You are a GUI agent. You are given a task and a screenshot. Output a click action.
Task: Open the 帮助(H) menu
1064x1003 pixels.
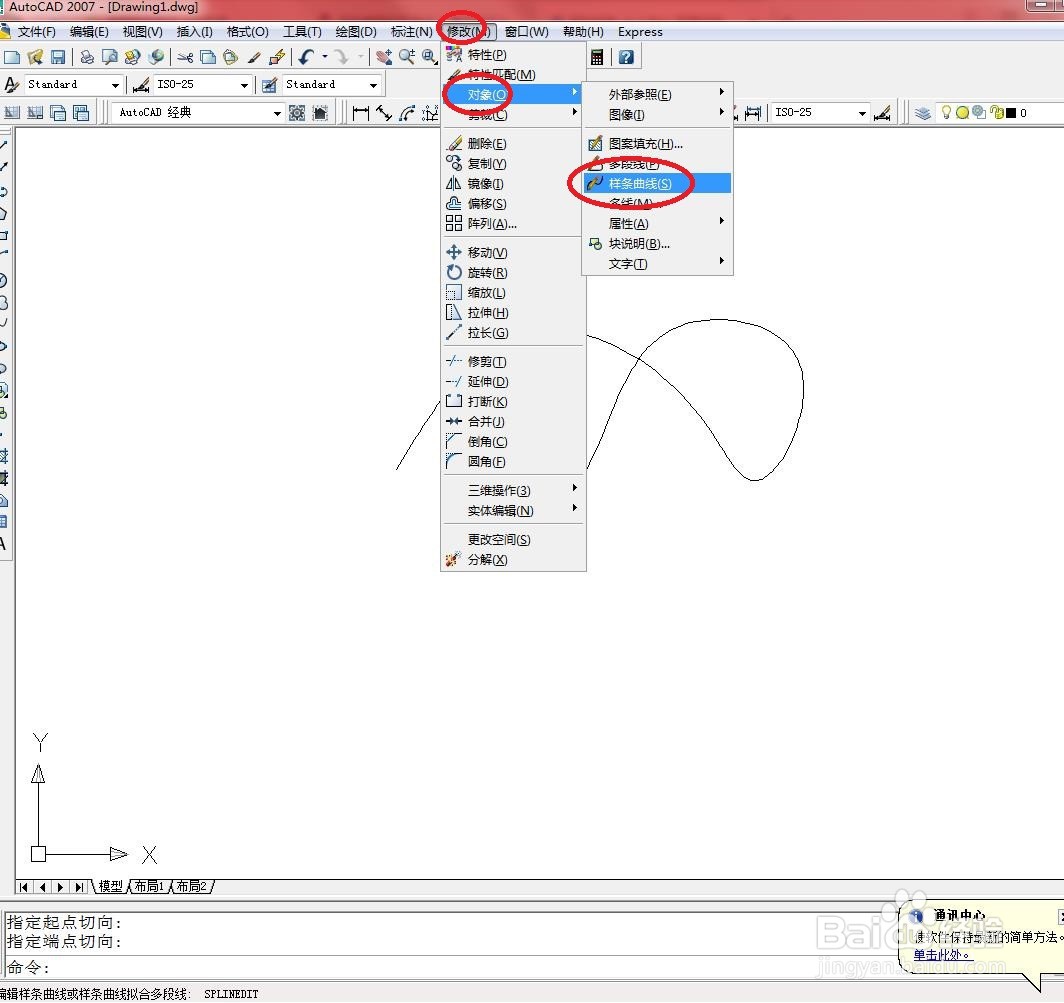point(583,32)
